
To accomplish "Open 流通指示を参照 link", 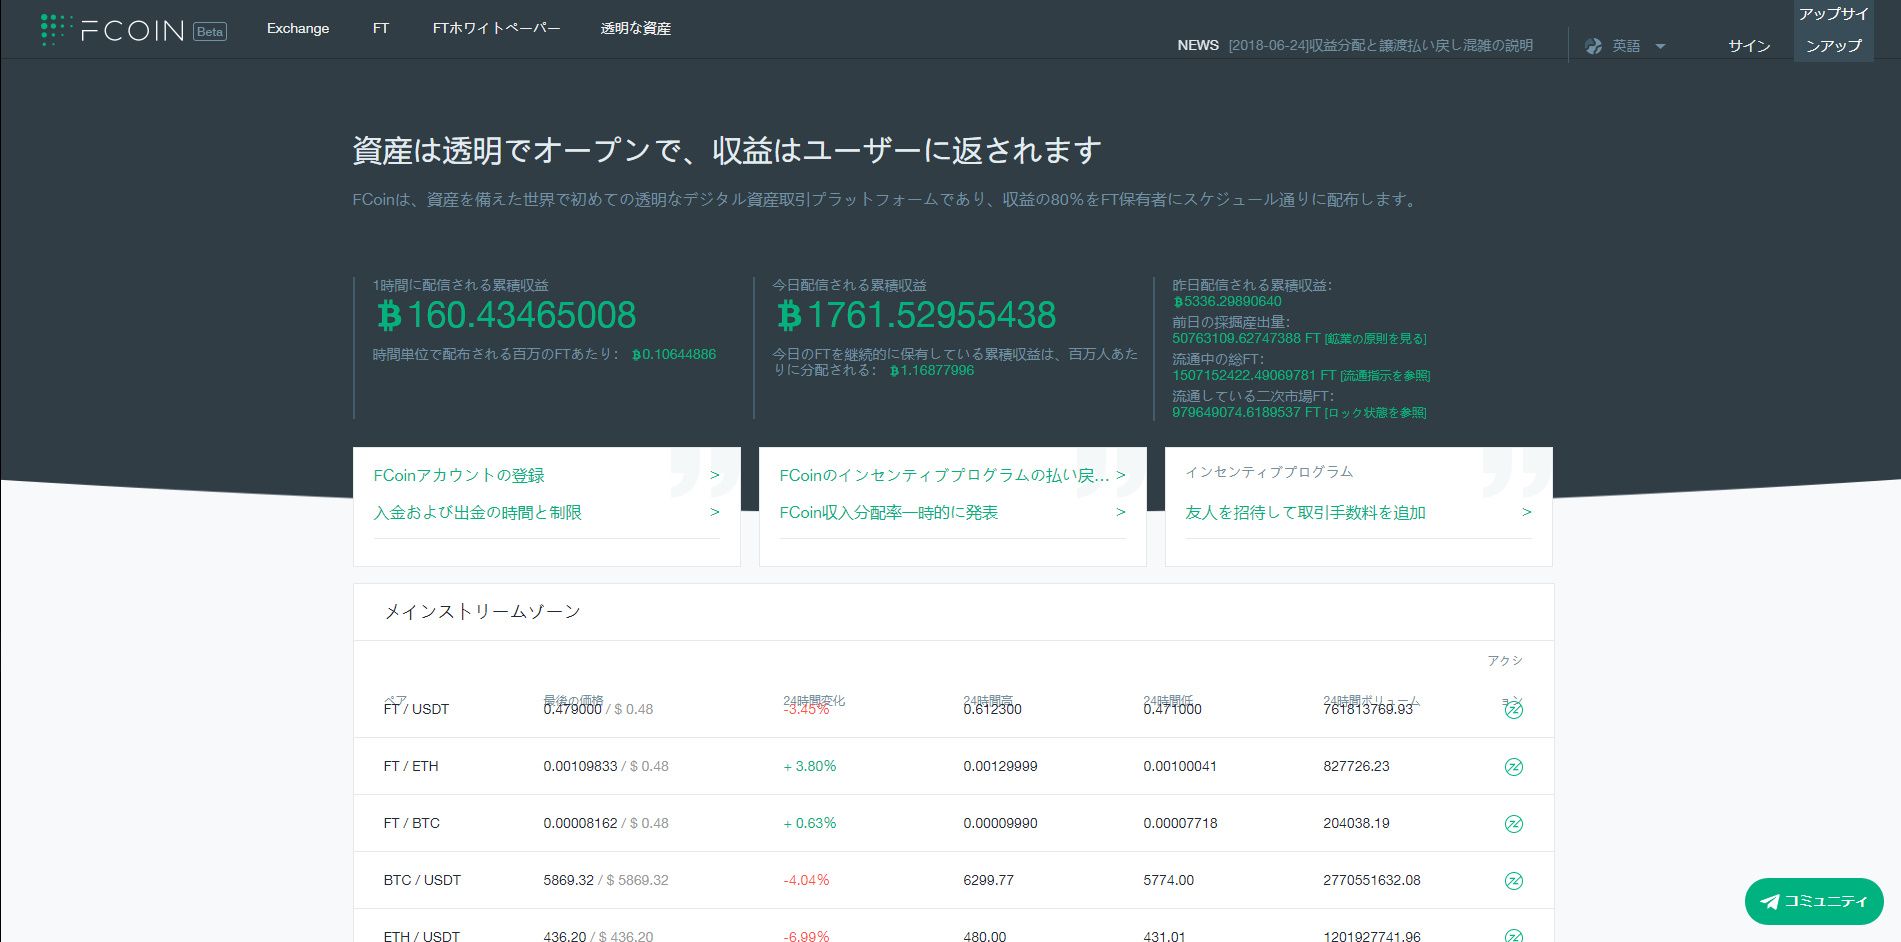I will point(1385,376).
